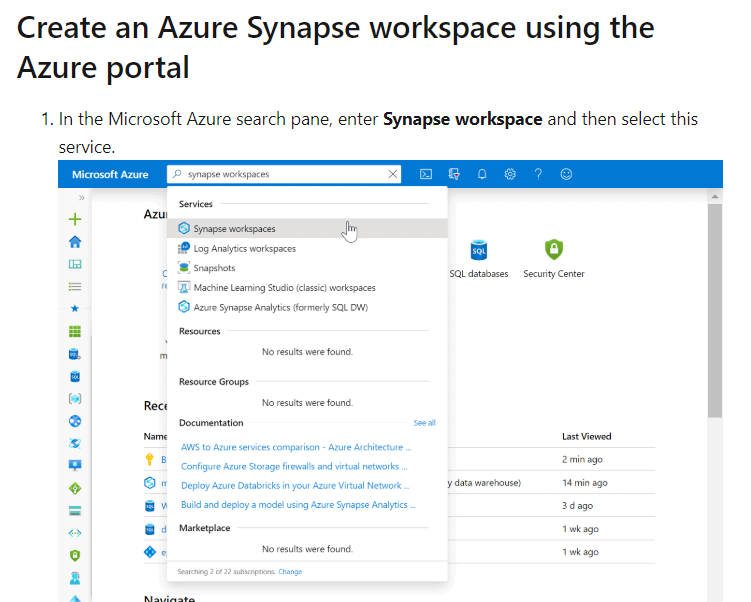Select Synapse workspaces in Services results
This screenshot has height=602, width=751.
307,228
